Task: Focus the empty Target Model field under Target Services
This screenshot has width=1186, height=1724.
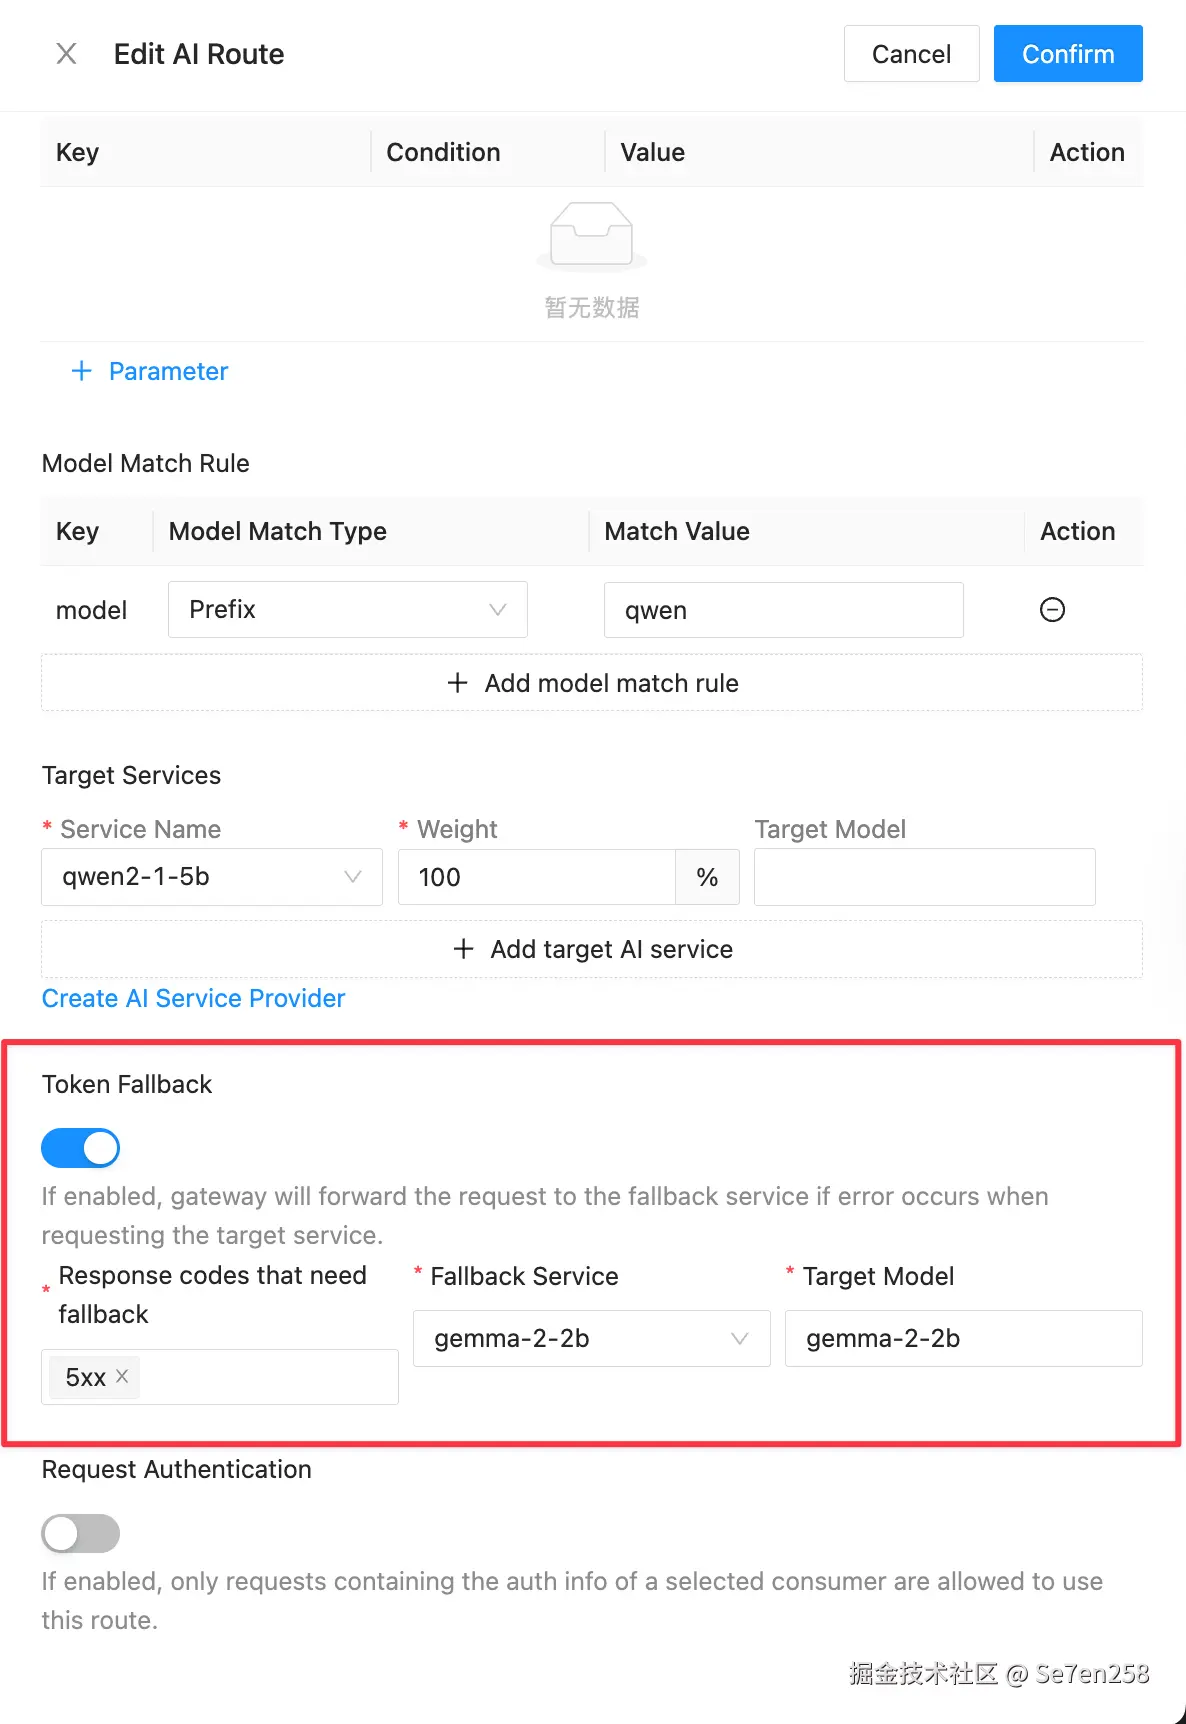Action: [924, 877]
